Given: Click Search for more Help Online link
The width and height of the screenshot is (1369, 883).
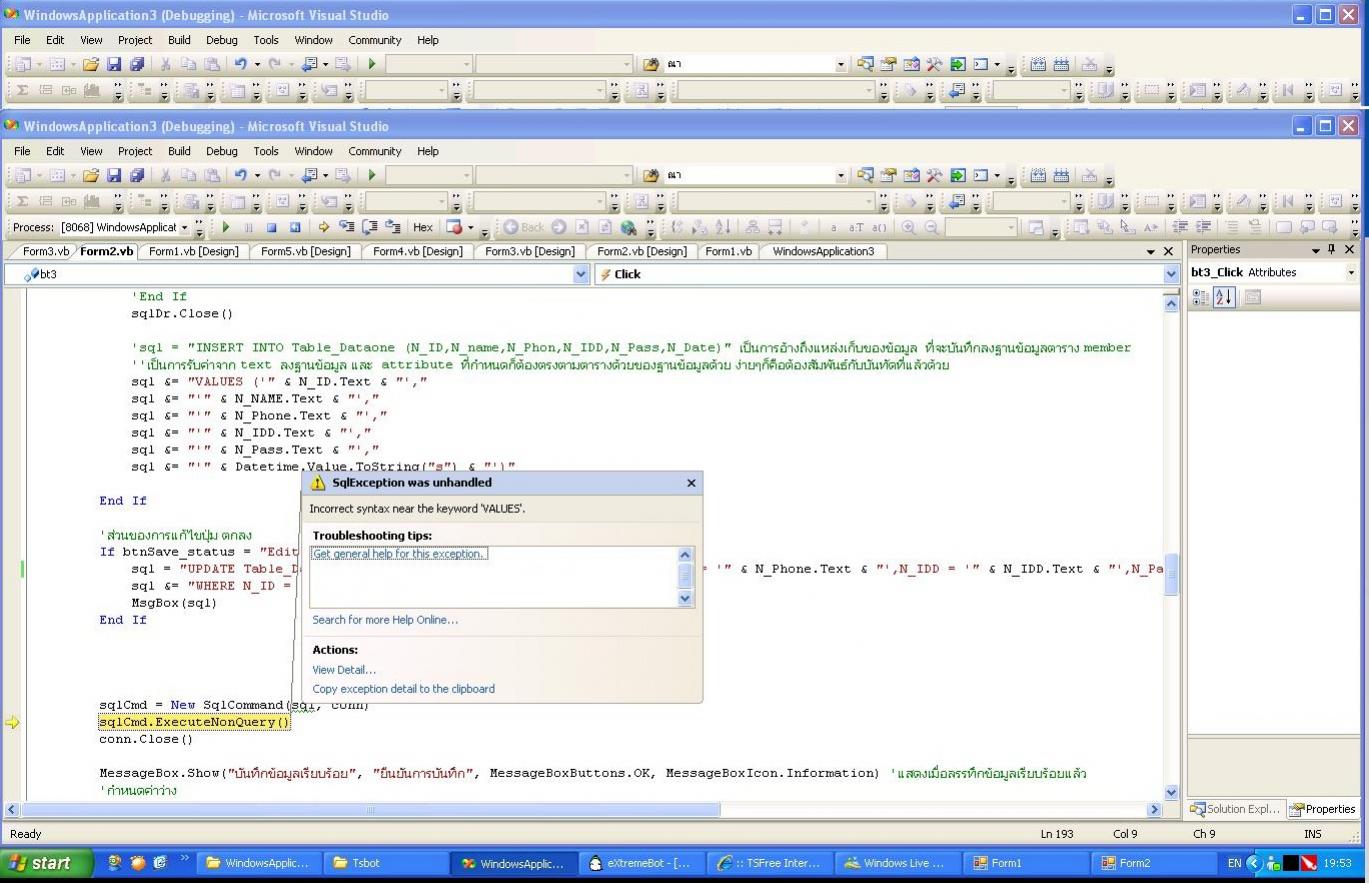Looking at the screenshot, I should click(385, 620).
